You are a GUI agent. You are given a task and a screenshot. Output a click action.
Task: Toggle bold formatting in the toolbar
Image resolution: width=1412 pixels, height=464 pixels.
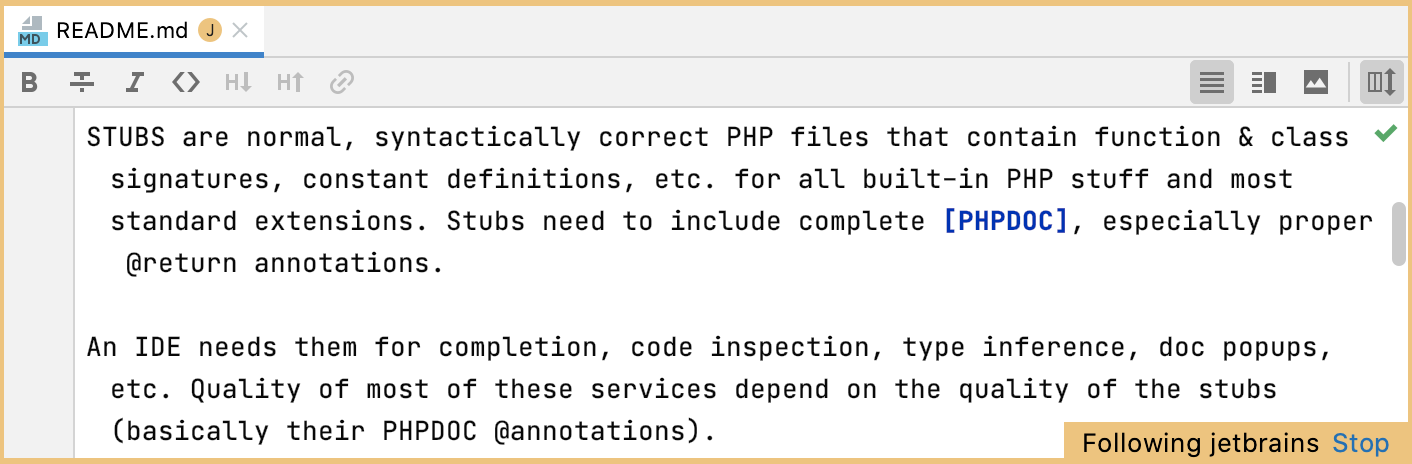tap(30, 82)
